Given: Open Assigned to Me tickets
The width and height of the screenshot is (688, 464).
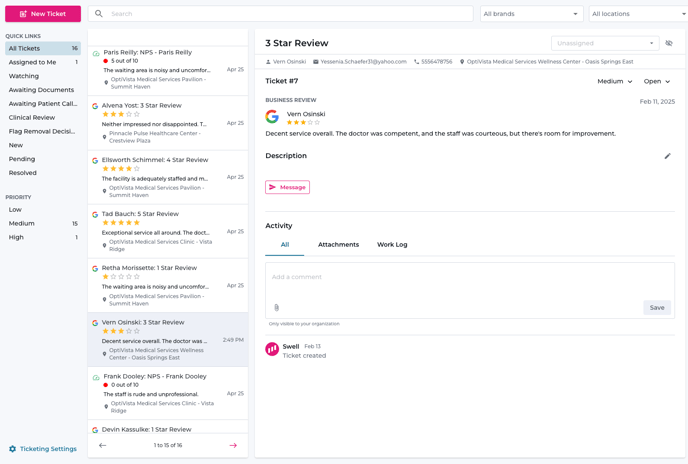Looking at the screenshot, I should (43, 62).
